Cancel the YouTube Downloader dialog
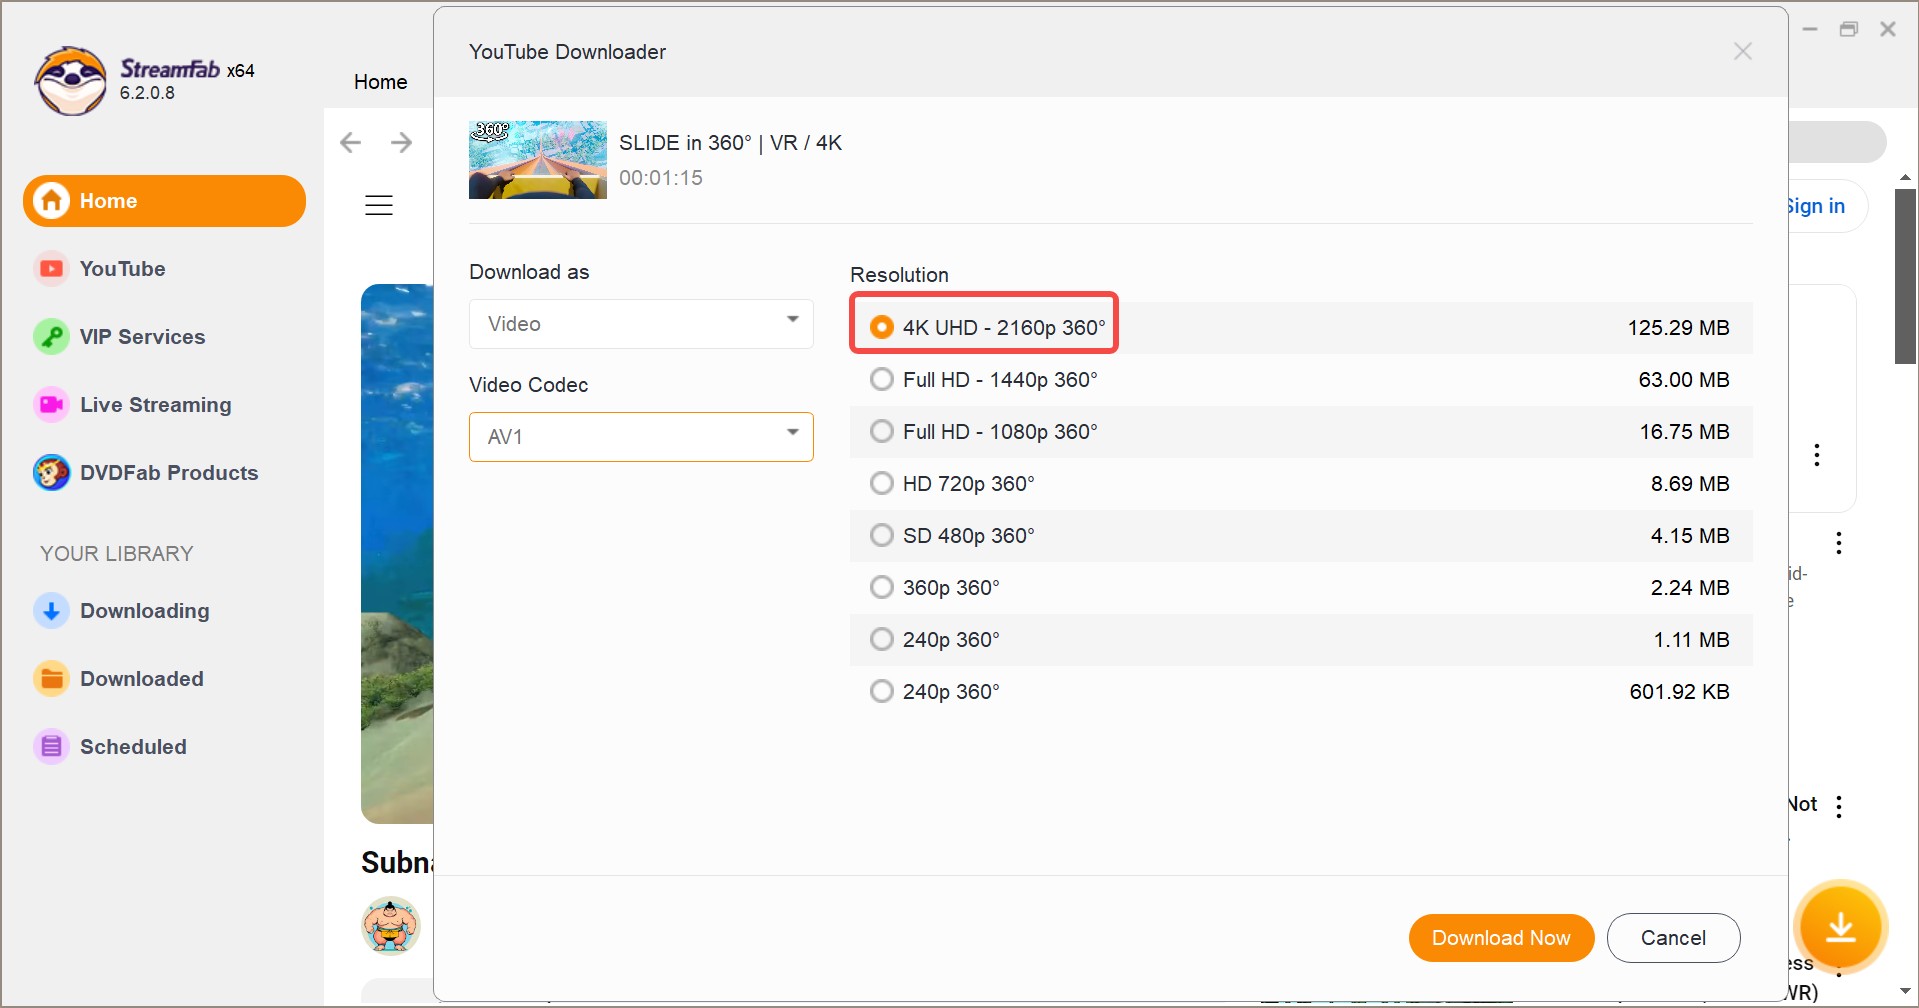The width and height of the screenshot is (1919, 1008). point(1673,938)
